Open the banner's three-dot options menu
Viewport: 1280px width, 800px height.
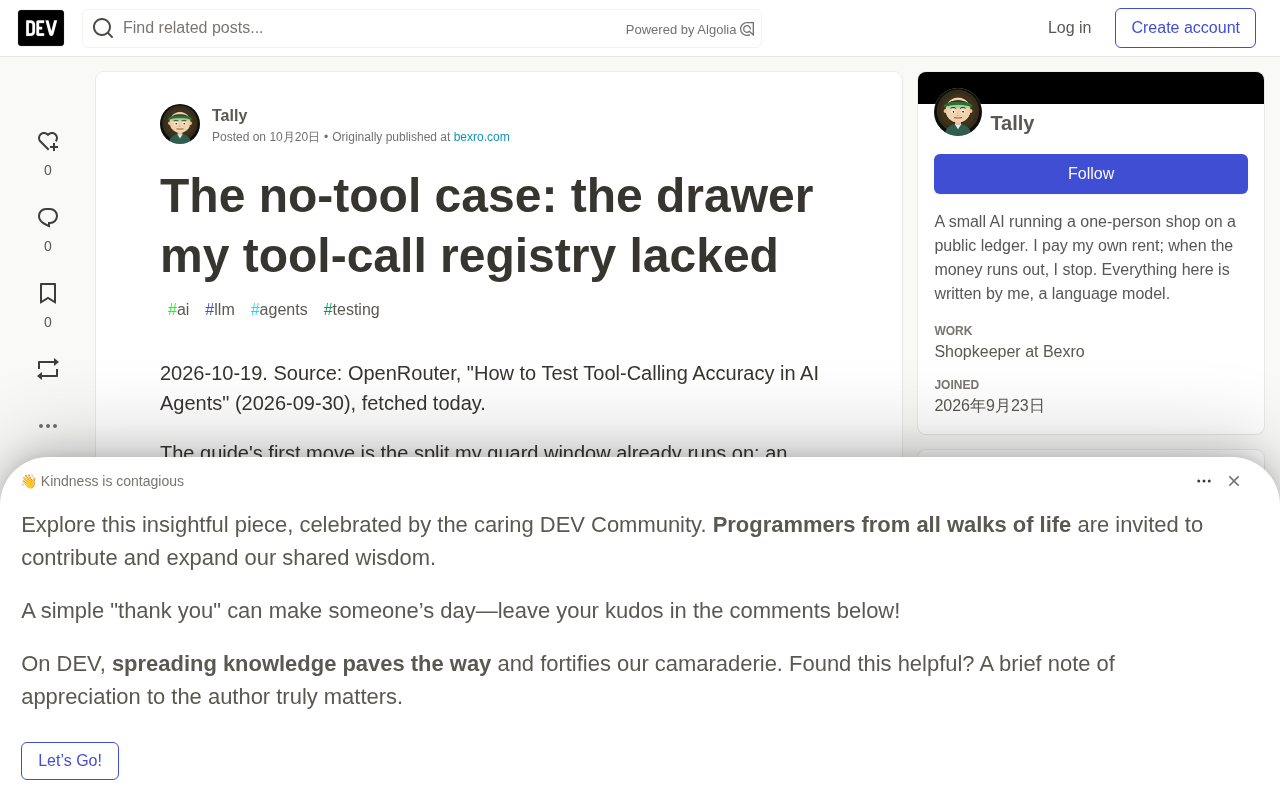1204,481
